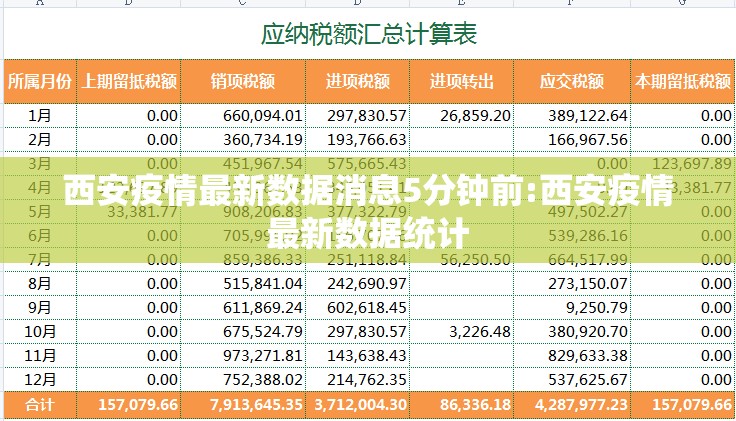Select the 497,502.27 cell
Image resolution: width=736 pixels, height=421 pixels.
[572, 212]
